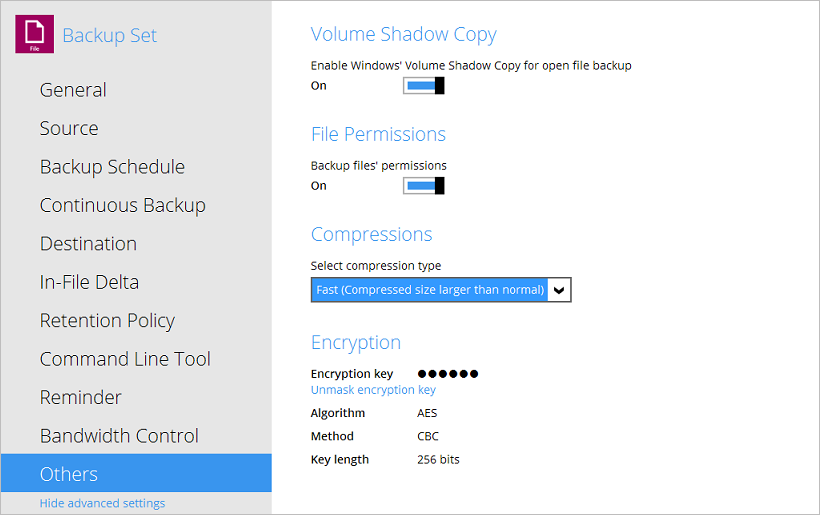This screenshot has width=820, height=515.
Task: Go to Command Line Tool section
Action: pos(125,359)
